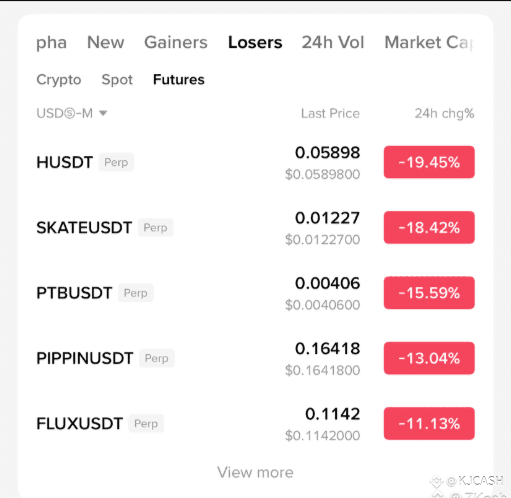Open the USD-M margin type dropdown arrow
The width and height of the screenshot is (511, 498).
point(103,113)
